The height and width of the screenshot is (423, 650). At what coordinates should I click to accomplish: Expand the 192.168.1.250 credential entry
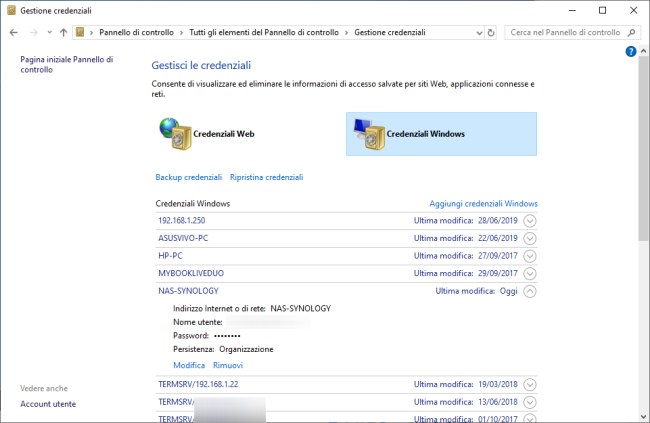[530, 220]
